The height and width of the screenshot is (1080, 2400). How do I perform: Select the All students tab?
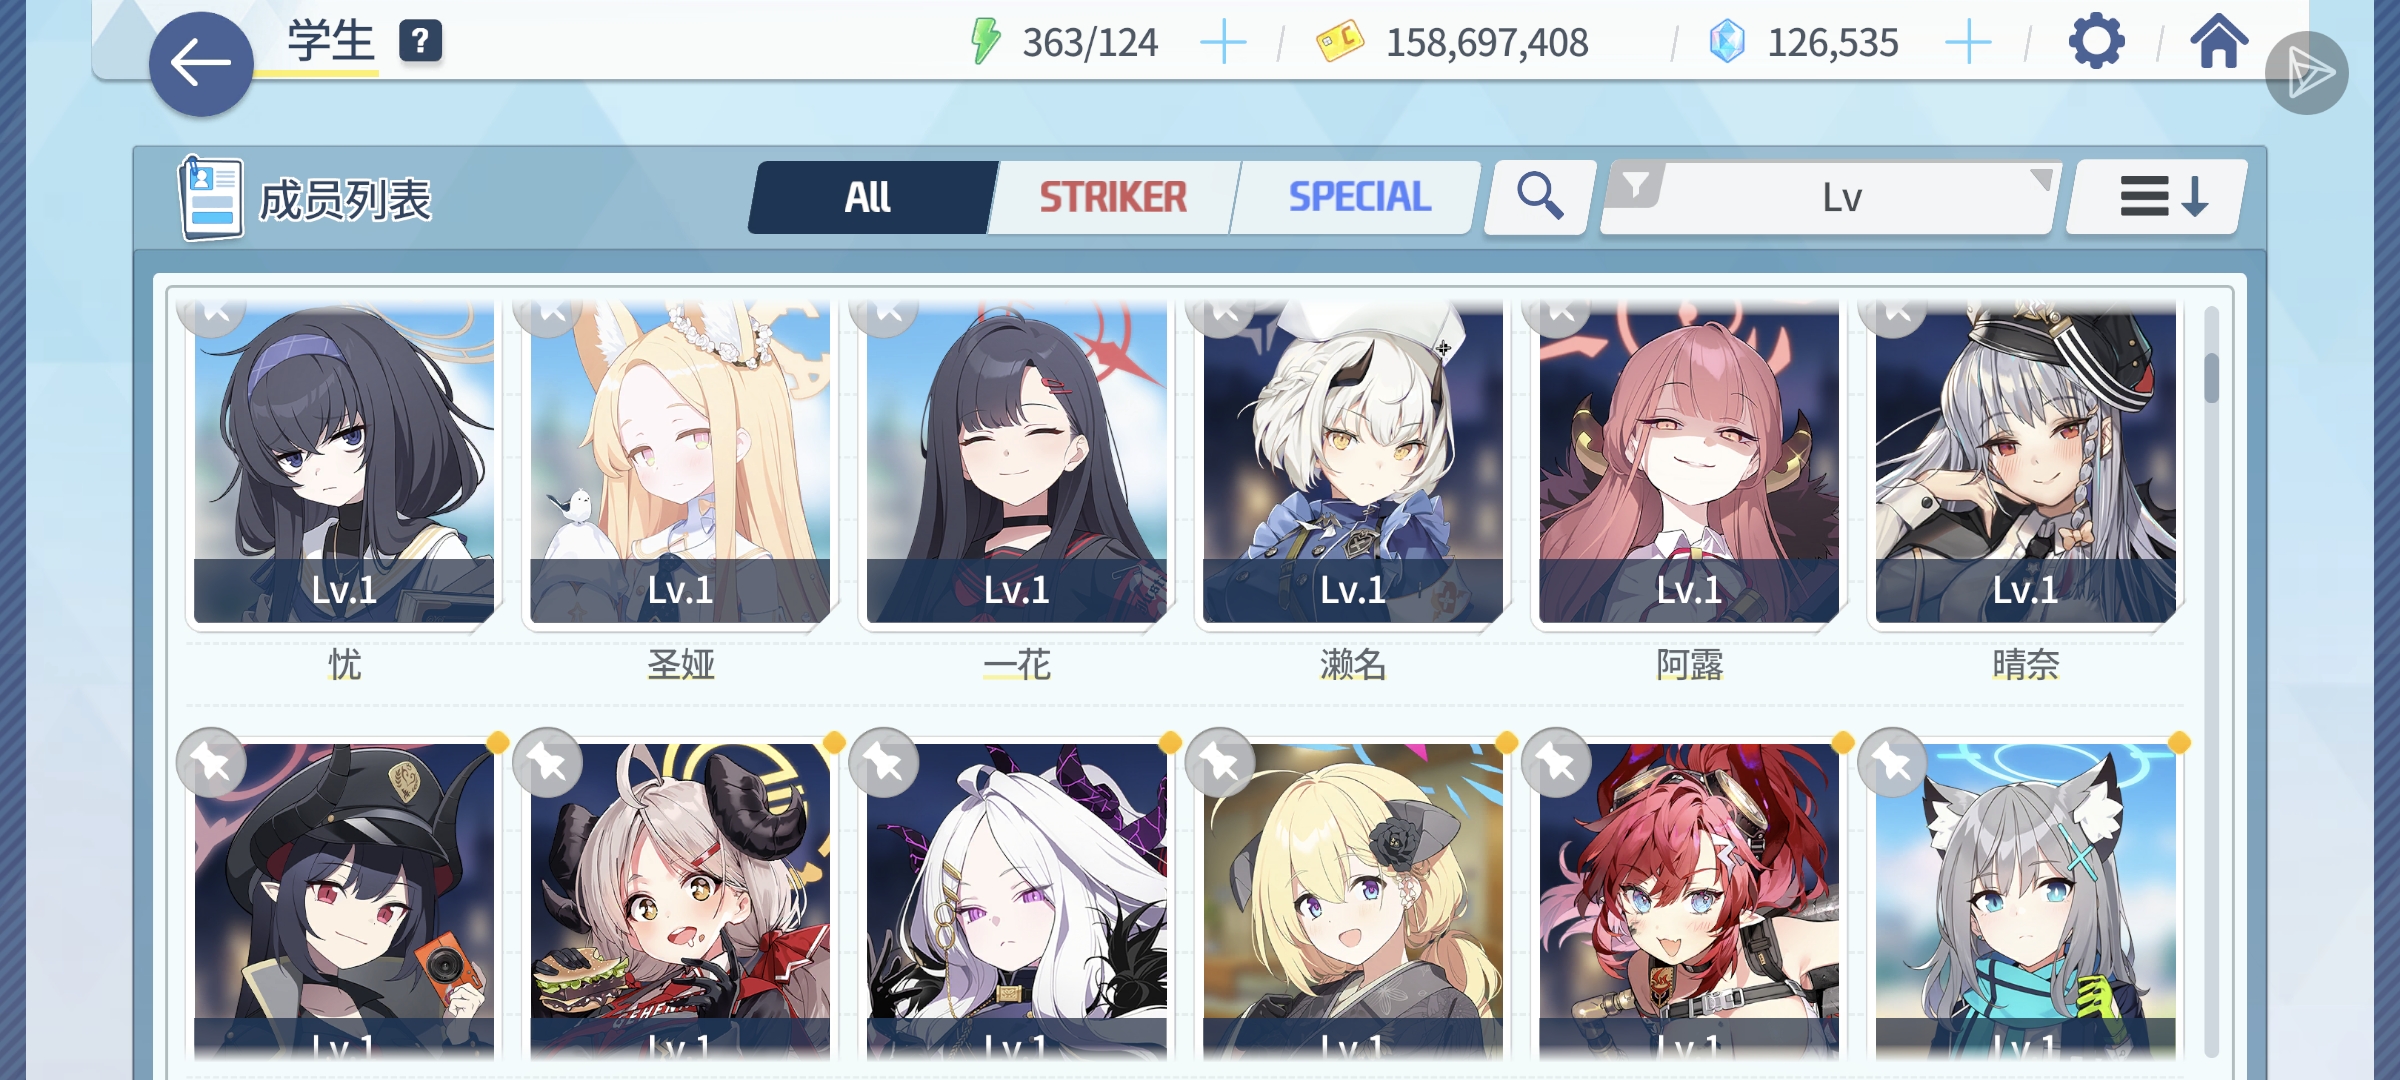tap(868, 197)
